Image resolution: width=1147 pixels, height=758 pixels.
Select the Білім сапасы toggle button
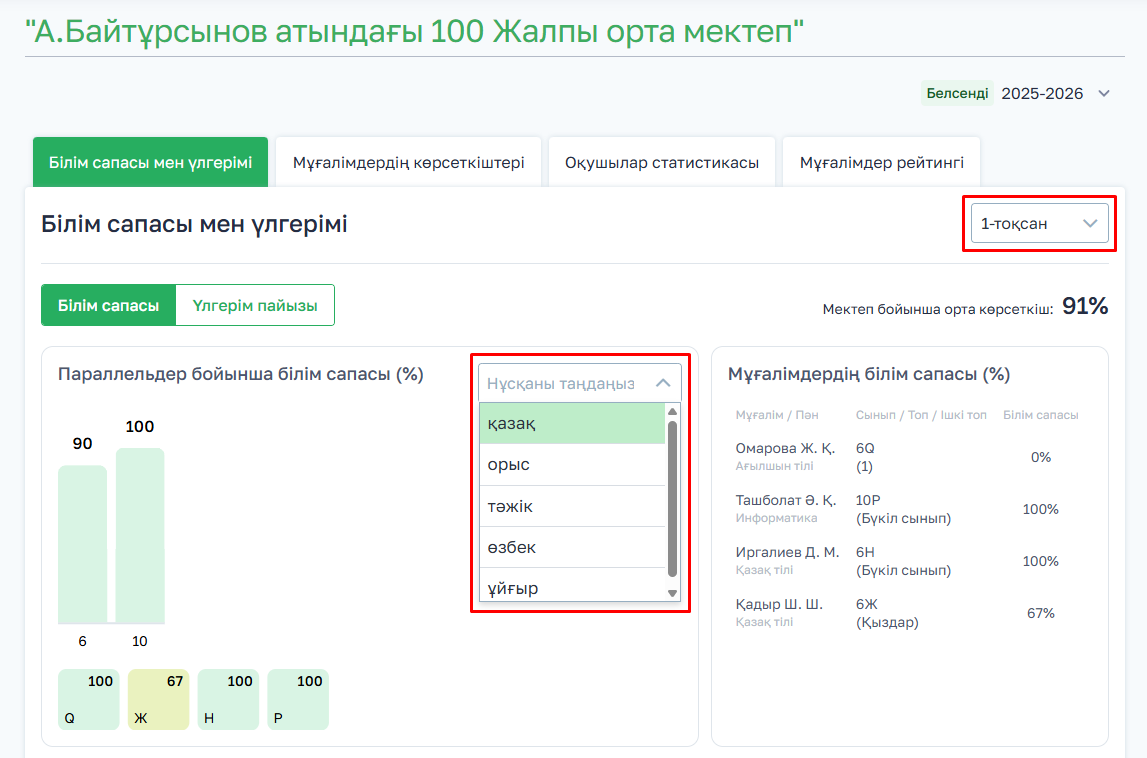tap(108, 306)
